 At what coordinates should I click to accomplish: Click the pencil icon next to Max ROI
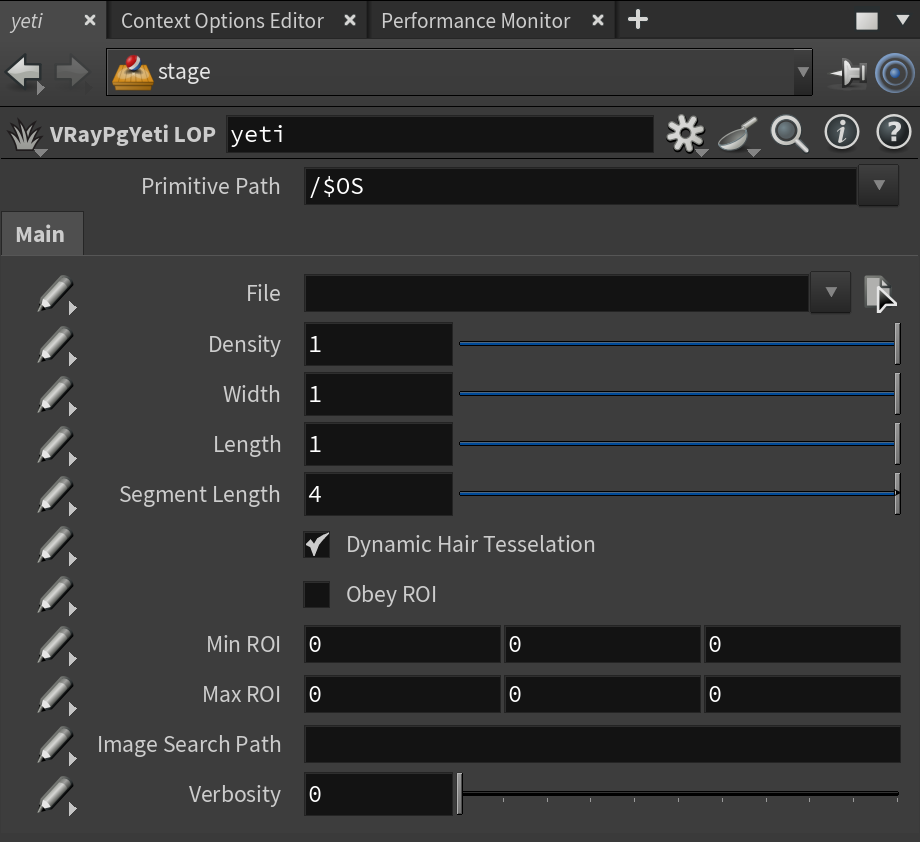[56, 694]
